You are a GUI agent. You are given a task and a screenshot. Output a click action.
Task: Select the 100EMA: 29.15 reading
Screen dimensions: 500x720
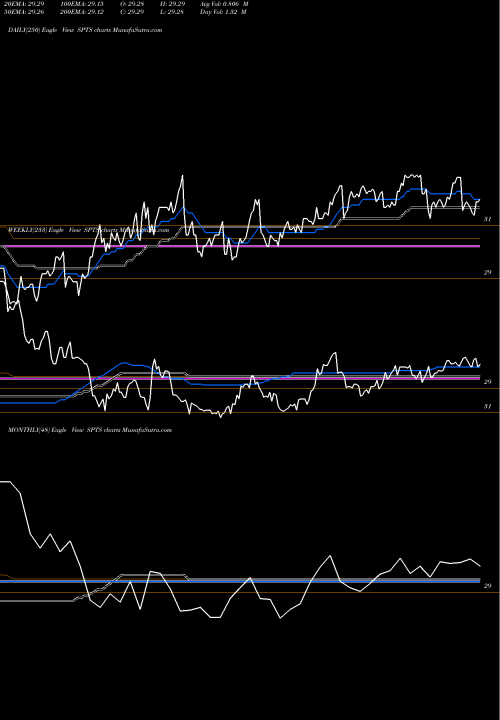pyautogui.click(x=81, y=4)
